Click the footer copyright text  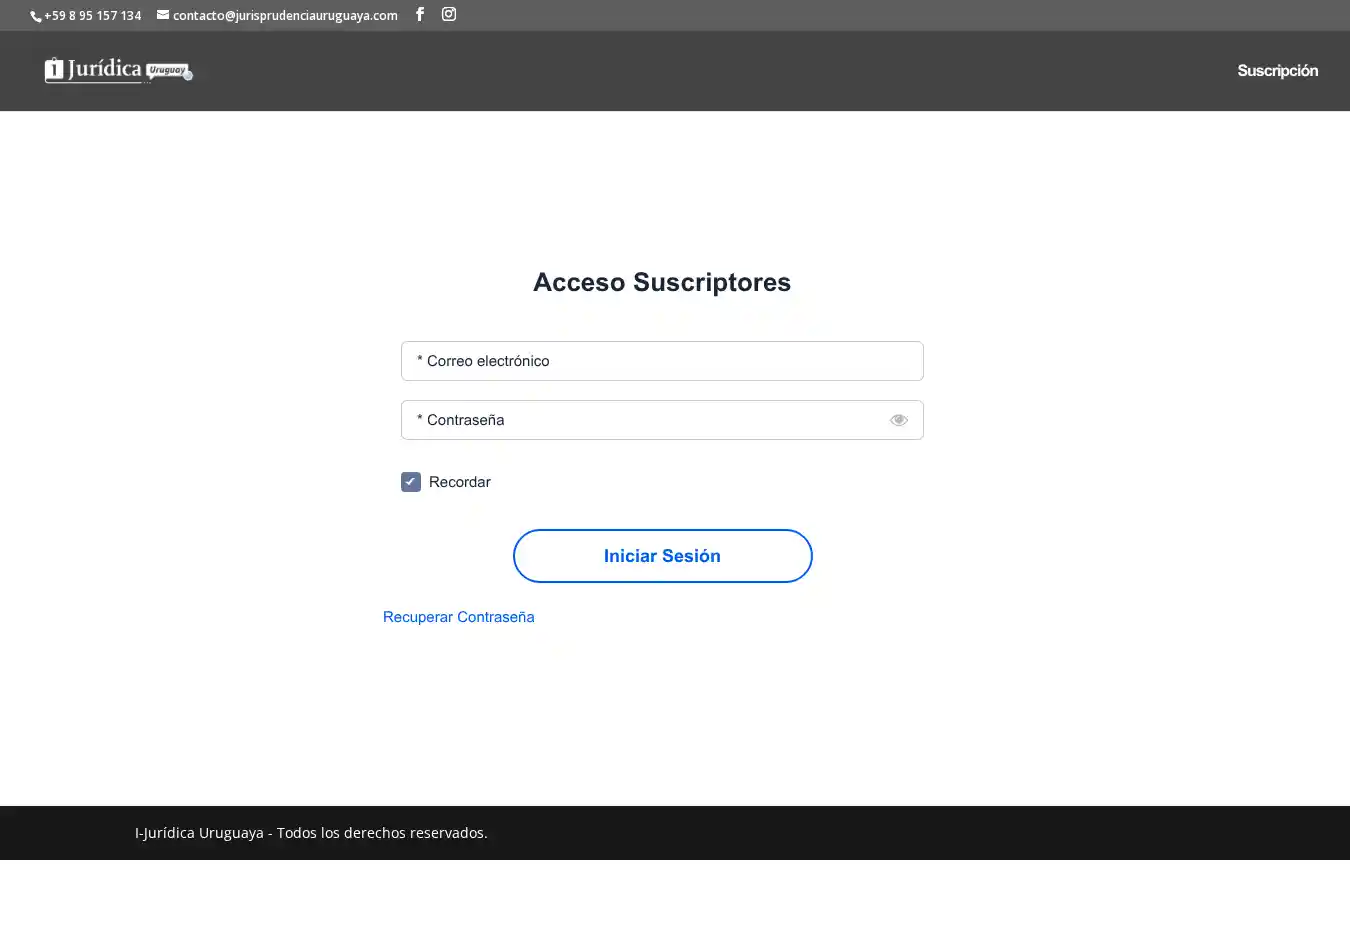(311, 833)
